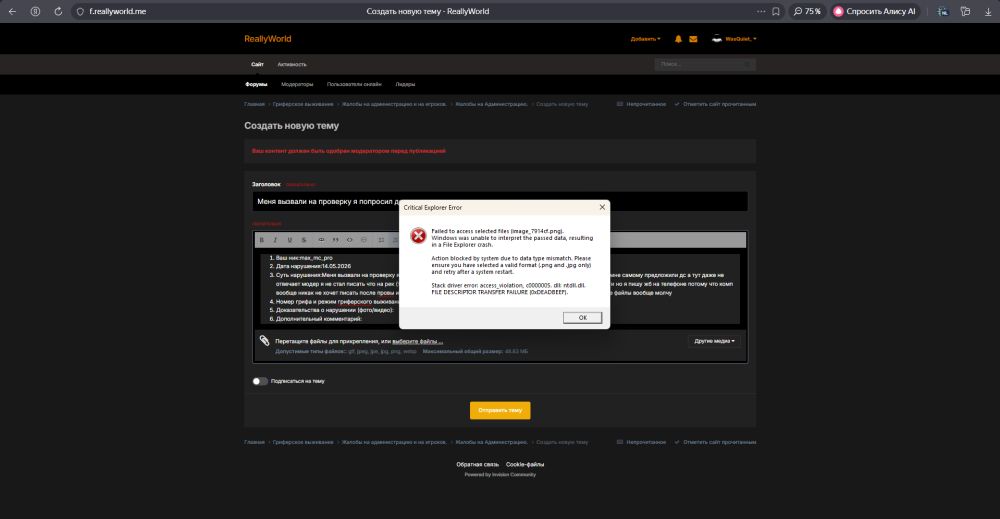
Task: Open the NL extension icon
Action: pos(943,11)
